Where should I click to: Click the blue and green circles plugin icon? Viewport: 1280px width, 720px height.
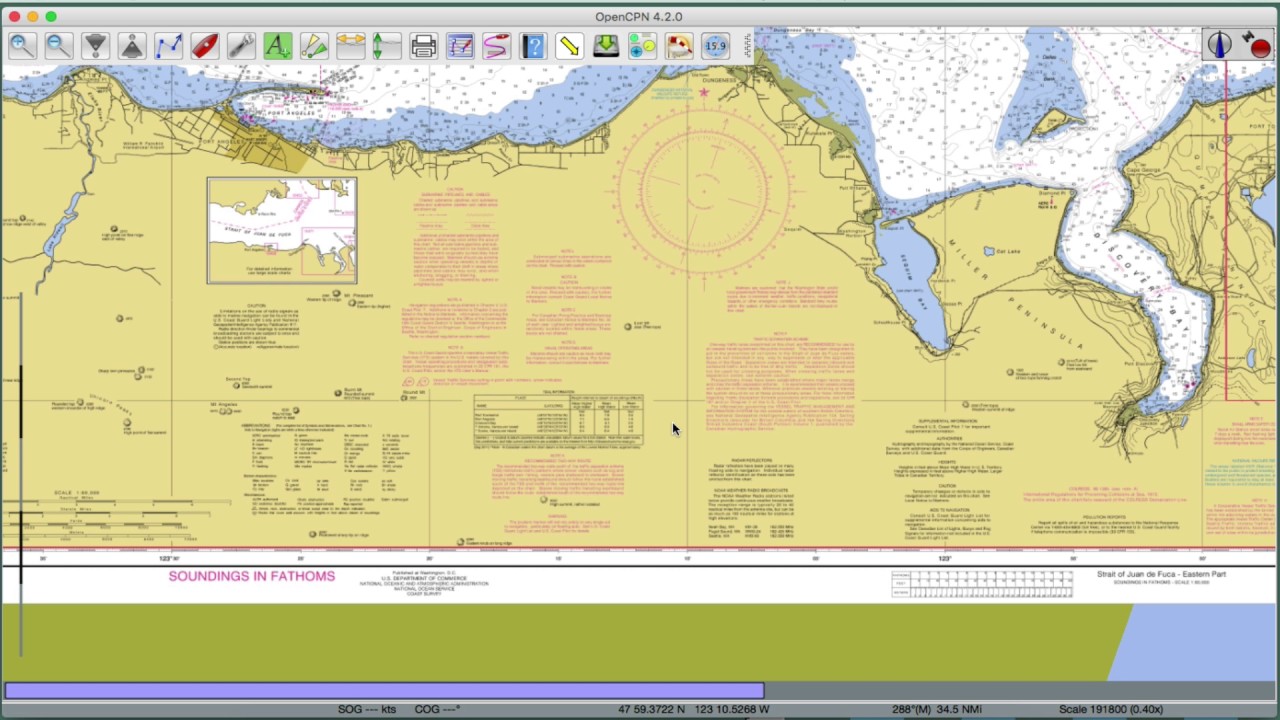(x=642, y=46)
